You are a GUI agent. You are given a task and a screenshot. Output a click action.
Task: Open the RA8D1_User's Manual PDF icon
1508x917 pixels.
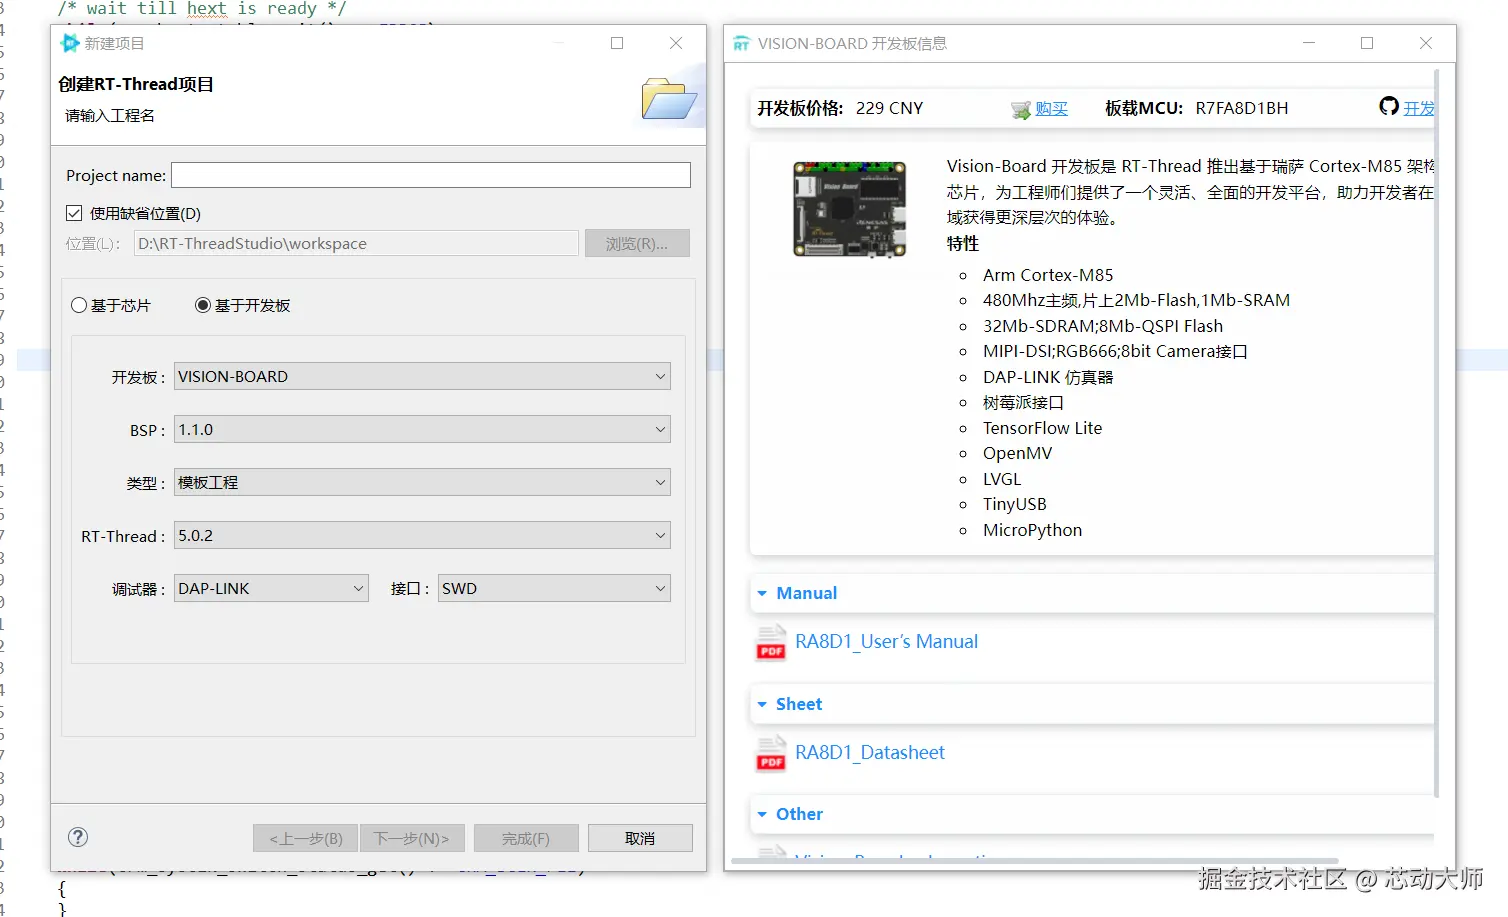771,642
